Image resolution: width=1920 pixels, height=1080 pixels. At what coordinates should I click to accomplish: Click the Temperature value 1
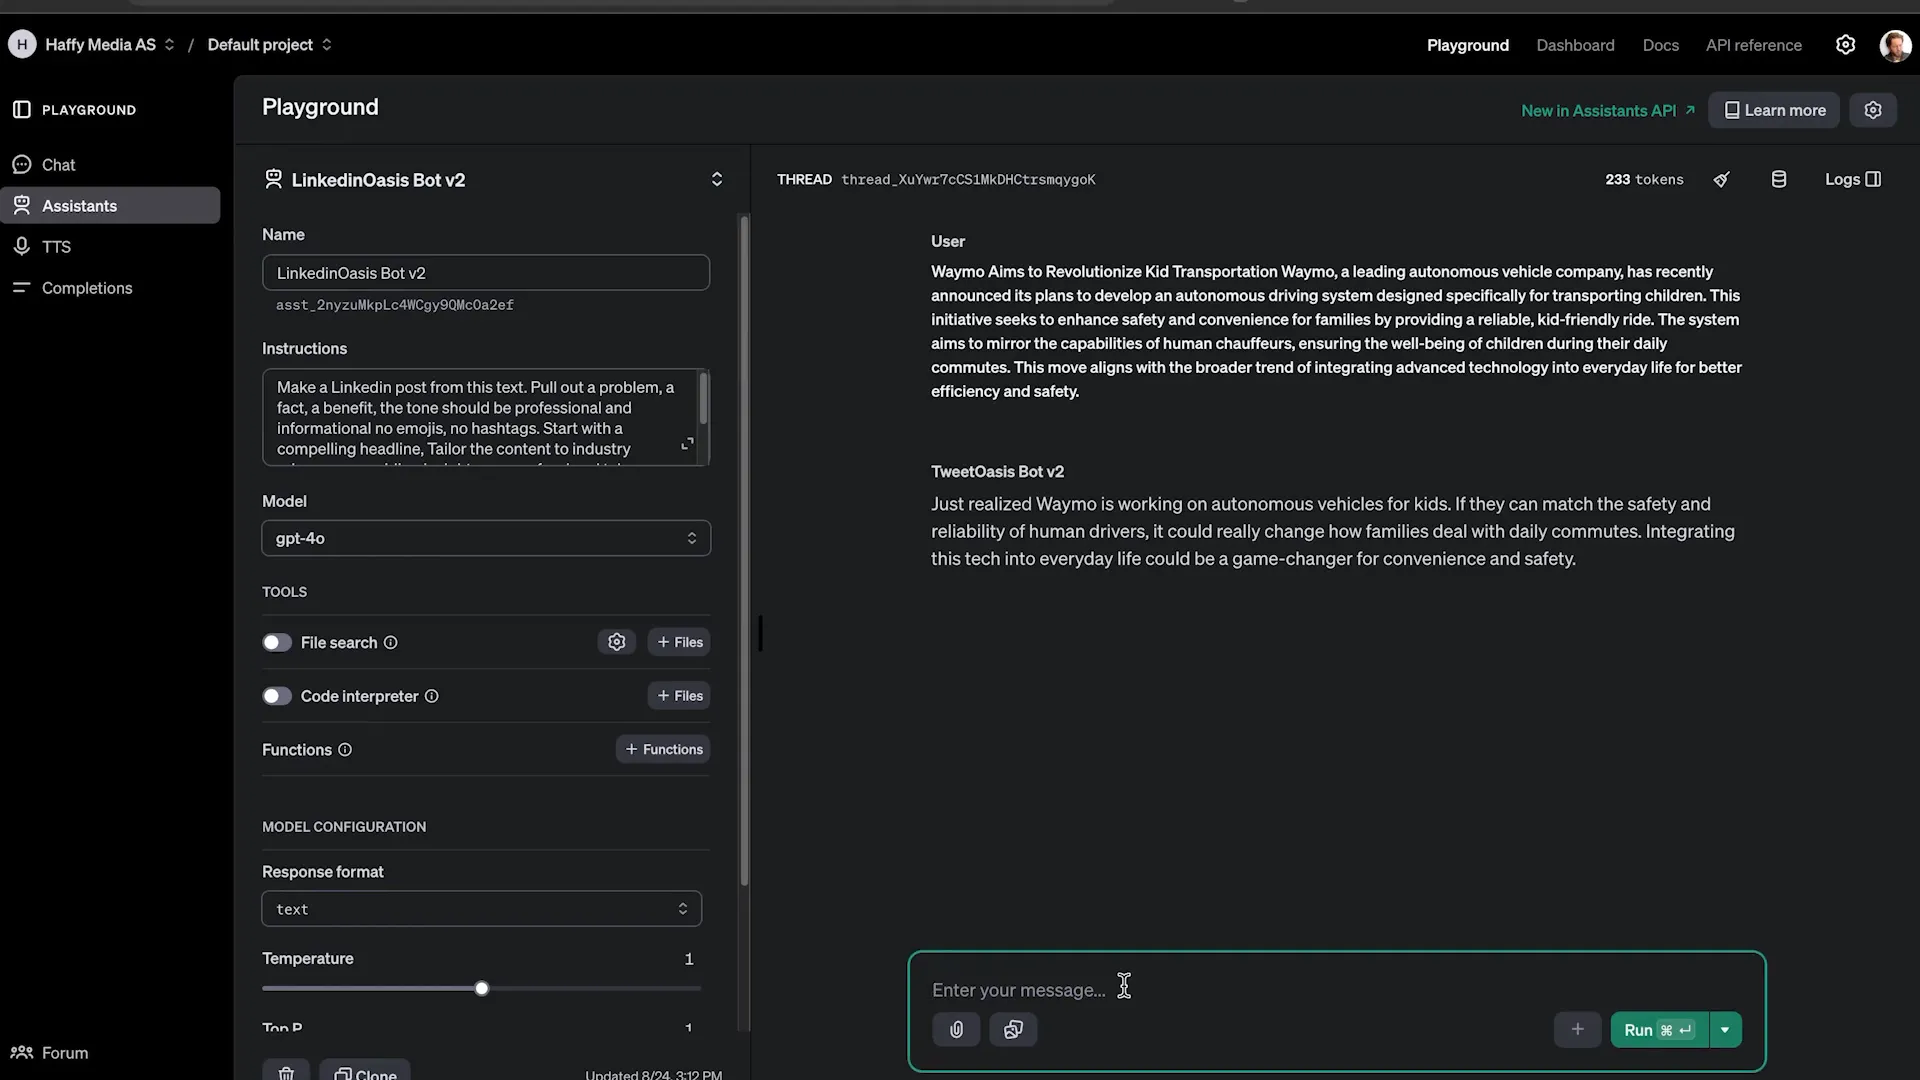click(688, 959)
